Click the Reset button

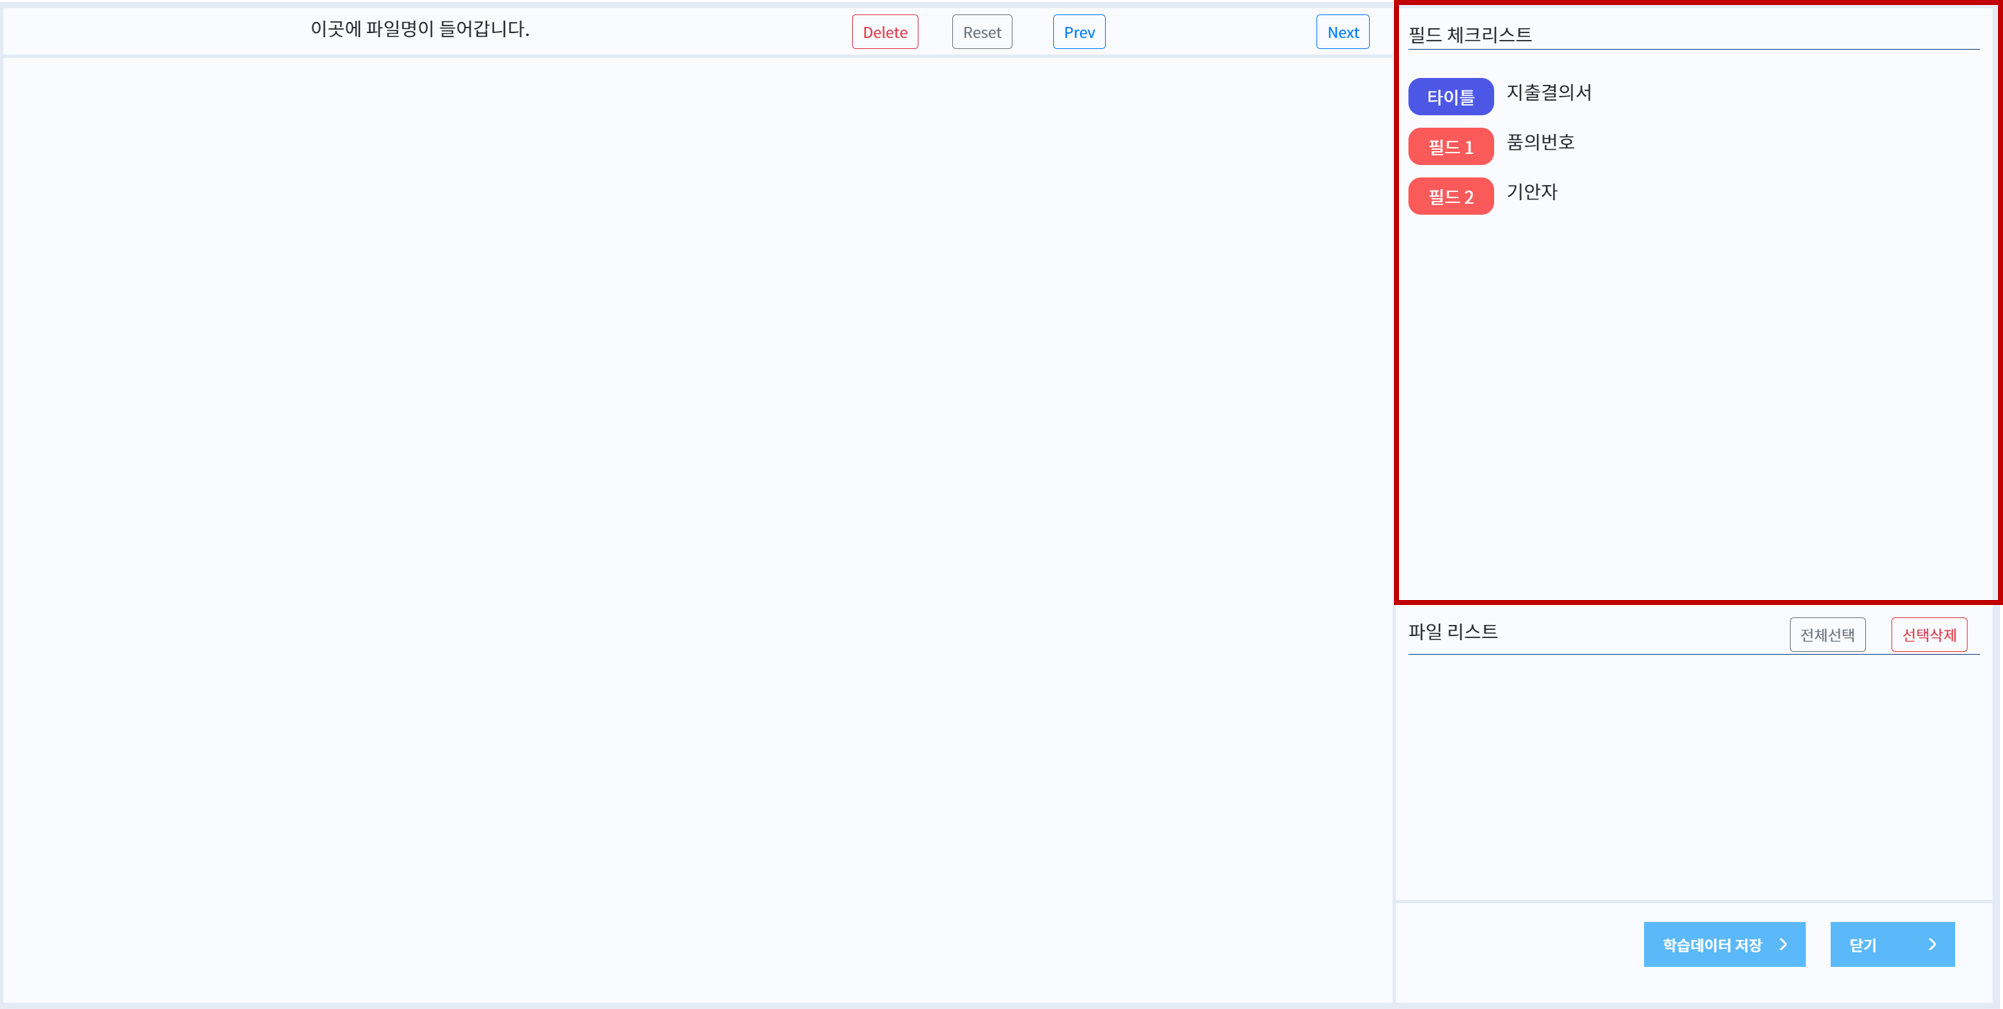coord(982,32)
